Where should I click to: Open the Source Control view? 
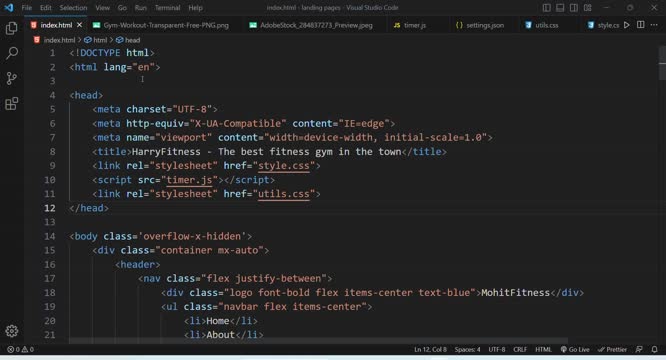pos(11,79)
